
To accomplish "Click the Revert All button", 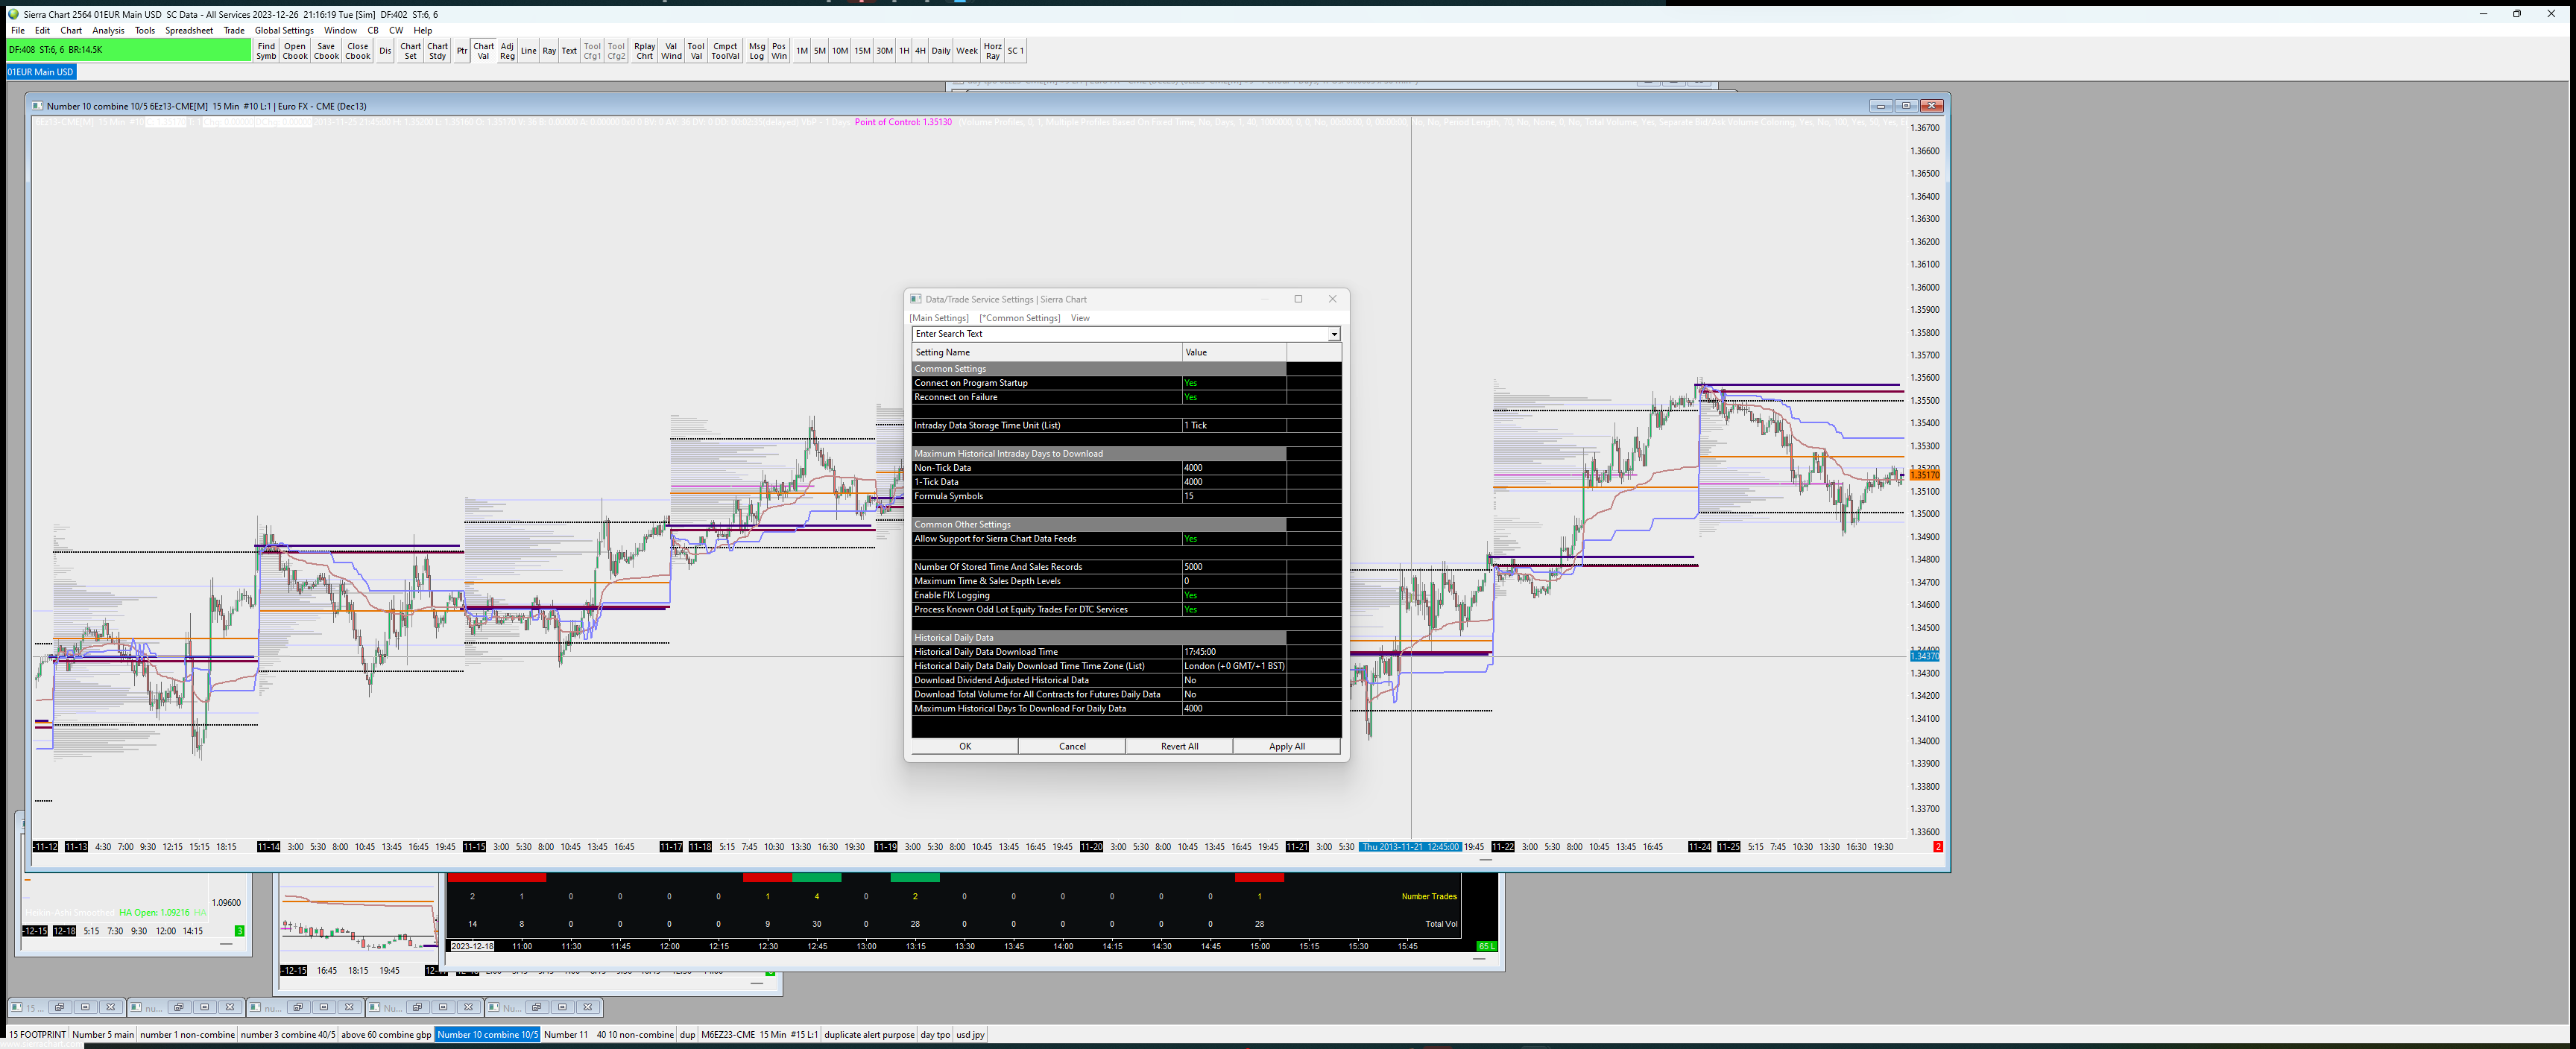I will pos(1179,746).
